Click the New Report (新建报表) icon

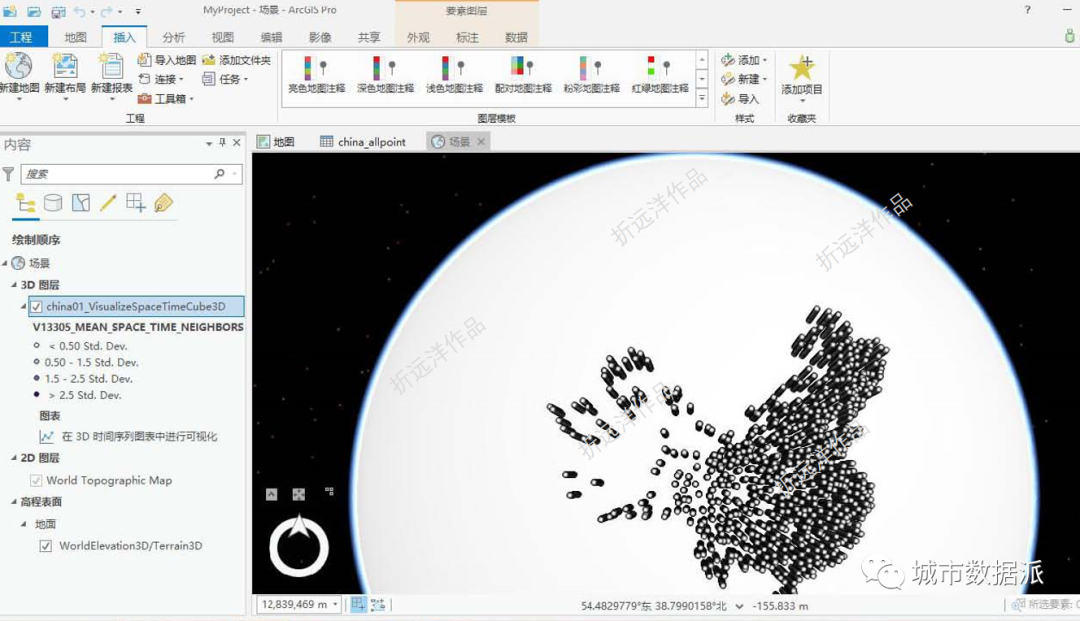tap(112, 66)
